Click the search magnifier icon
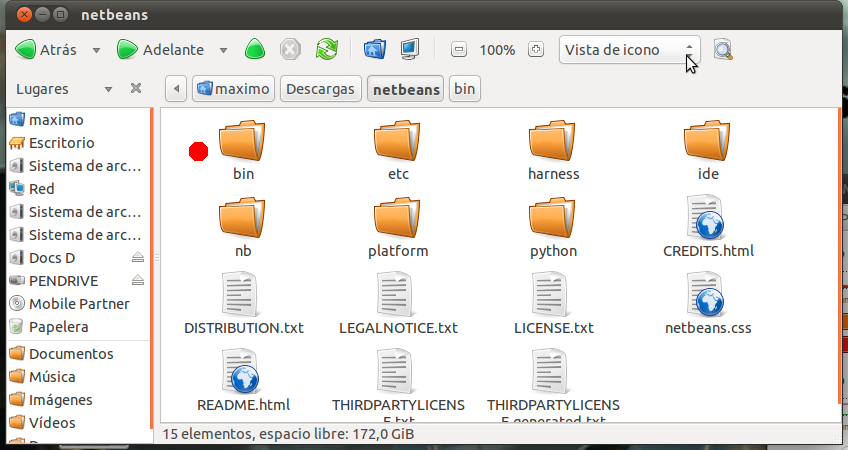Viewport: 848px width, 450px height. click(x=723, y=50)
